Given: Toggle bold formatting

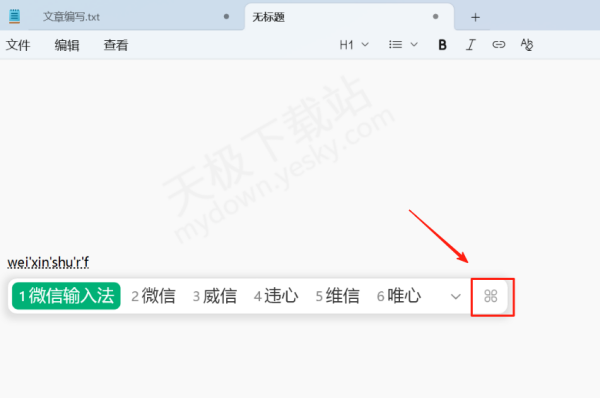Looking at the screenshot, I should [442, 45].
